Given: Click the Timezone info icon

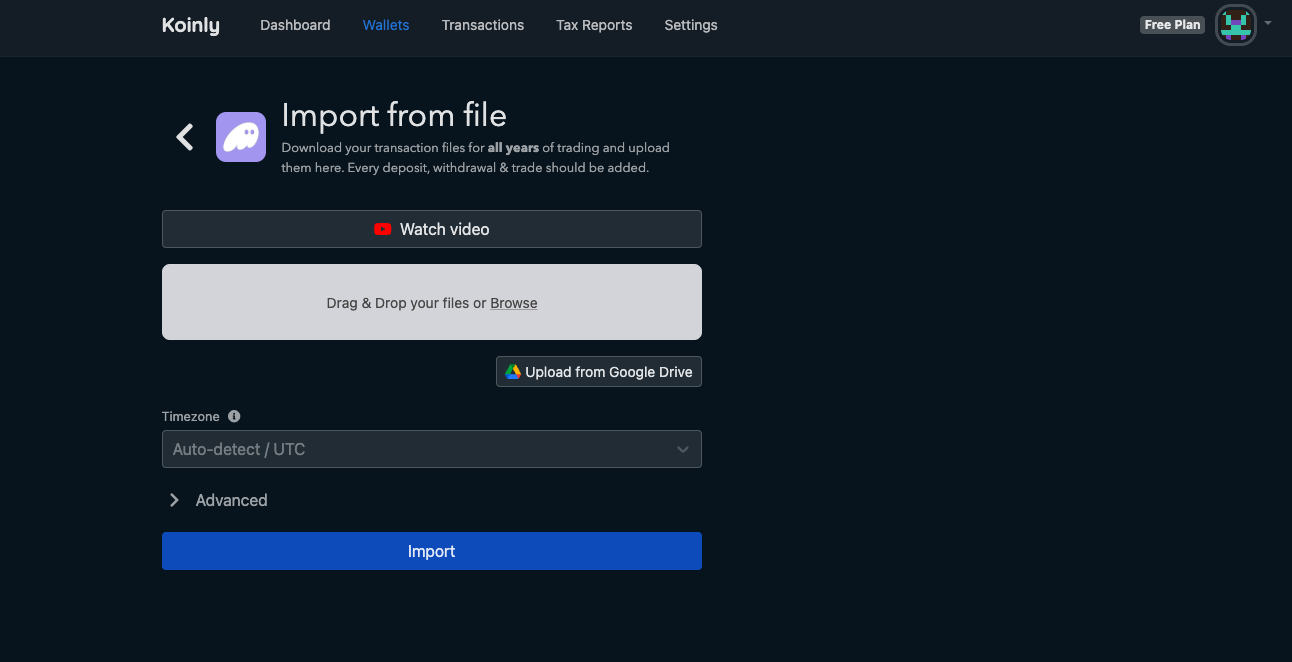Looking at the screenshot, I should click(234, 416).
